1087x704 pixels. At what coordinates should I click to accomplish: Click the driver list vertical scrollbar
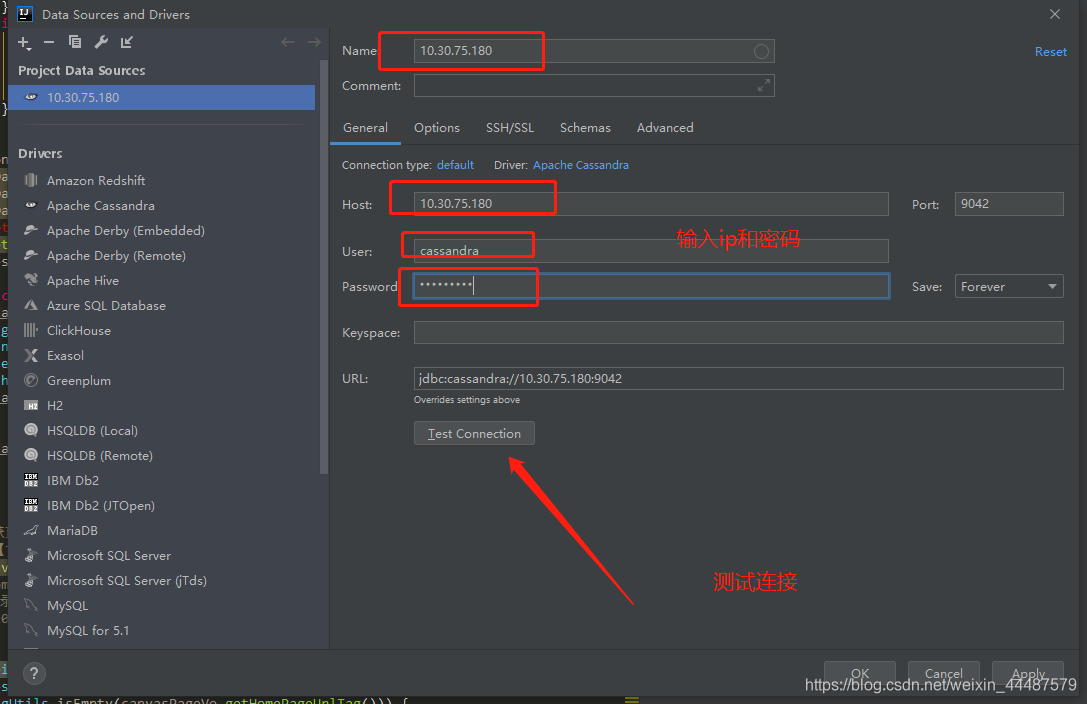pyautogui.click(x=323, y=267)
